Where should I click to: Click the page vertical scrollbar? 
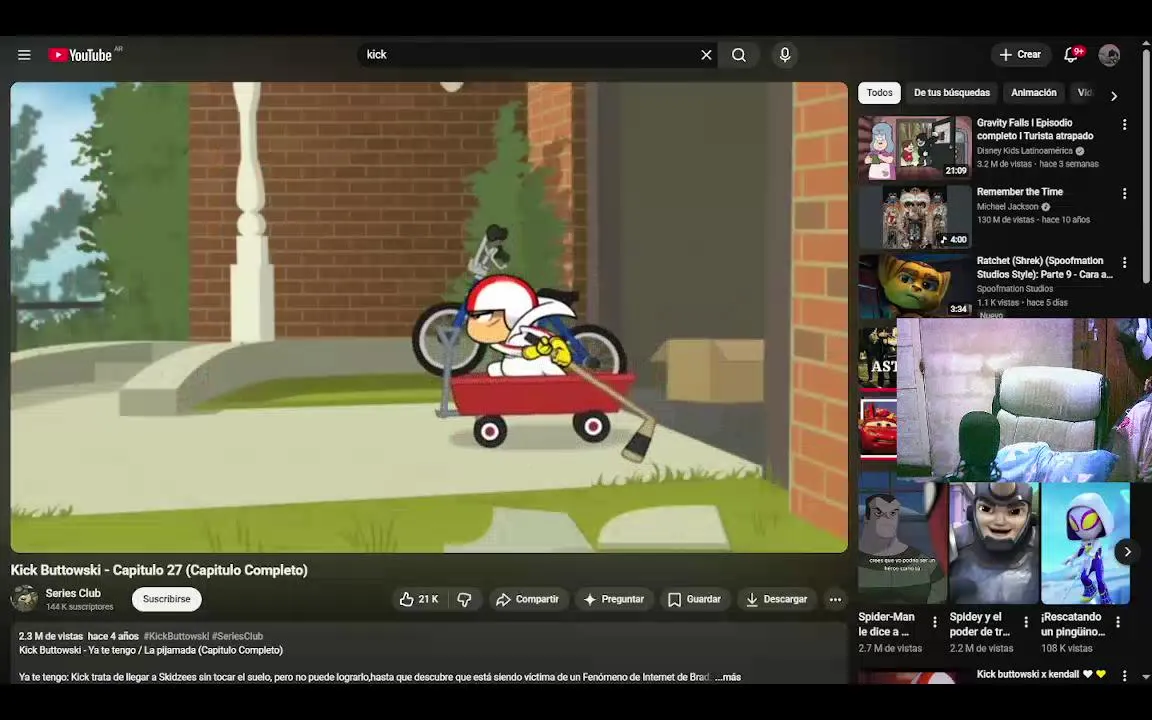point(1146,166)
